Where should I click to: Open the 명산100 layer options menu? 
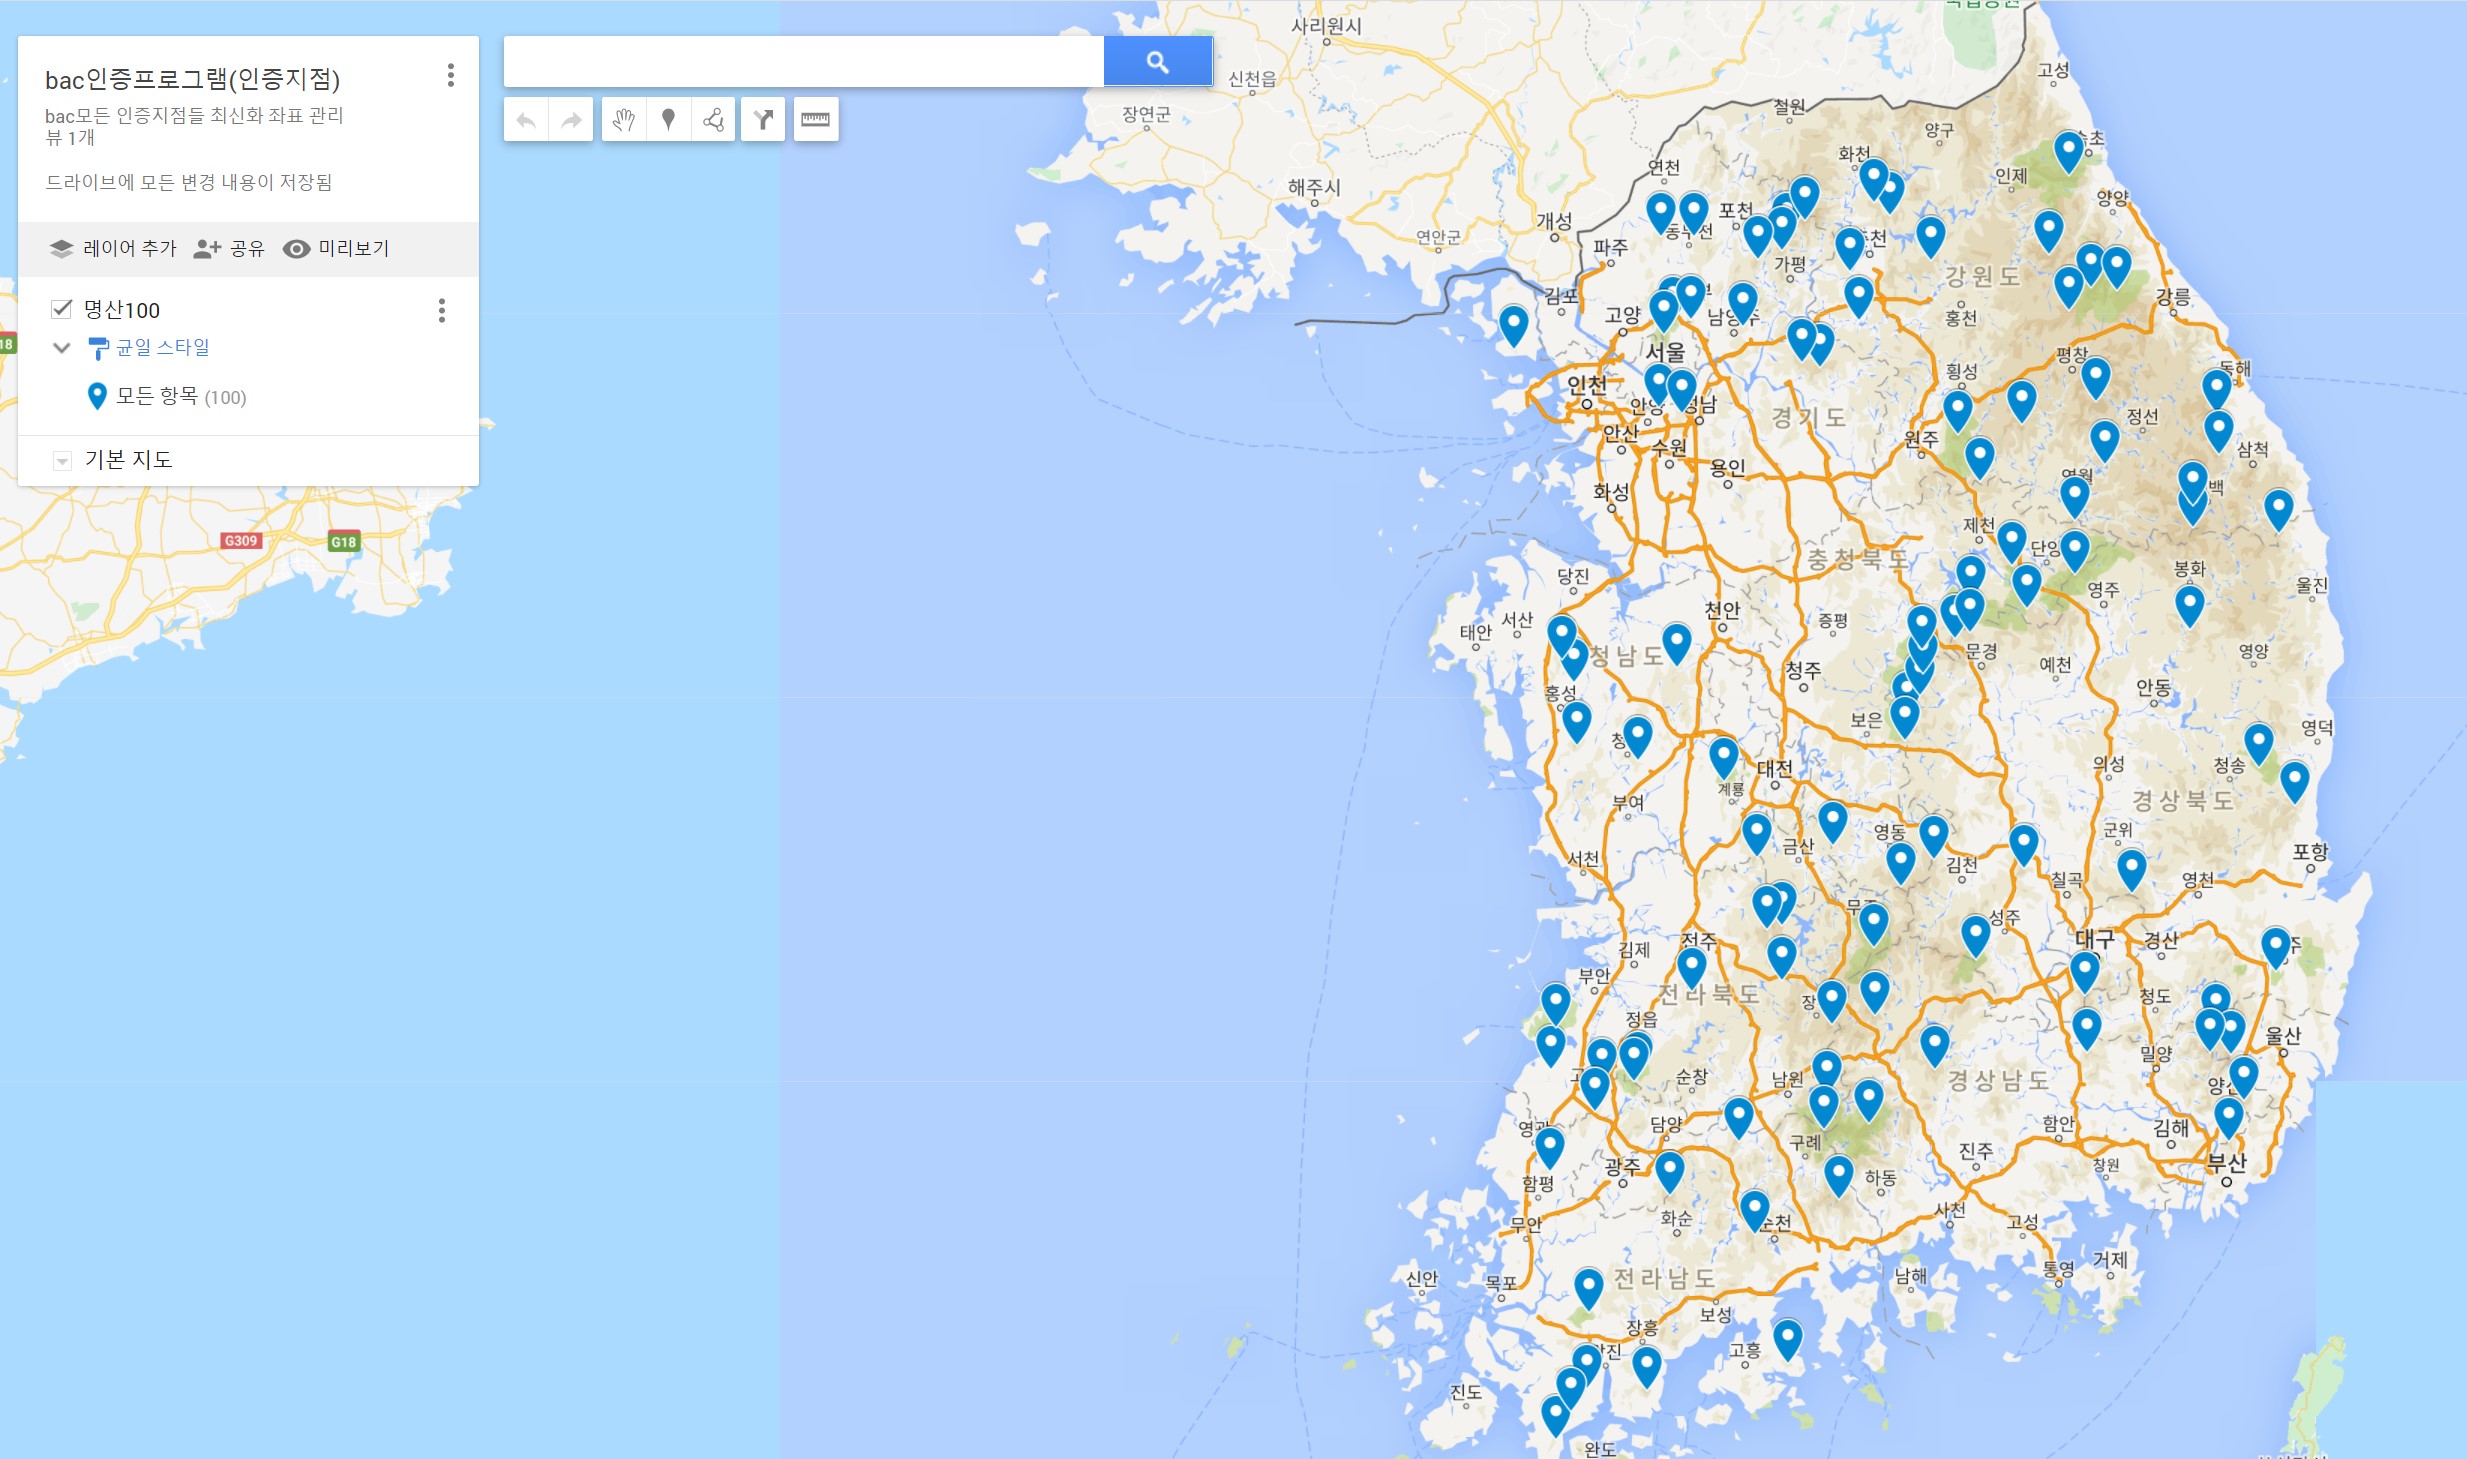(441, 310)
